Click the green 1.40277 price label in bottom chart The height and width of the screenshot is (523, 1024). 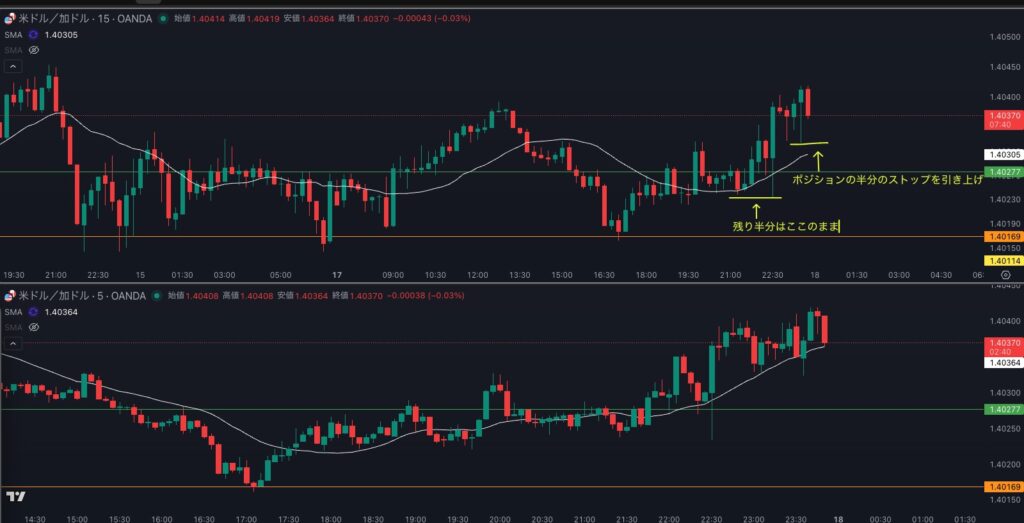(1004, 409)
